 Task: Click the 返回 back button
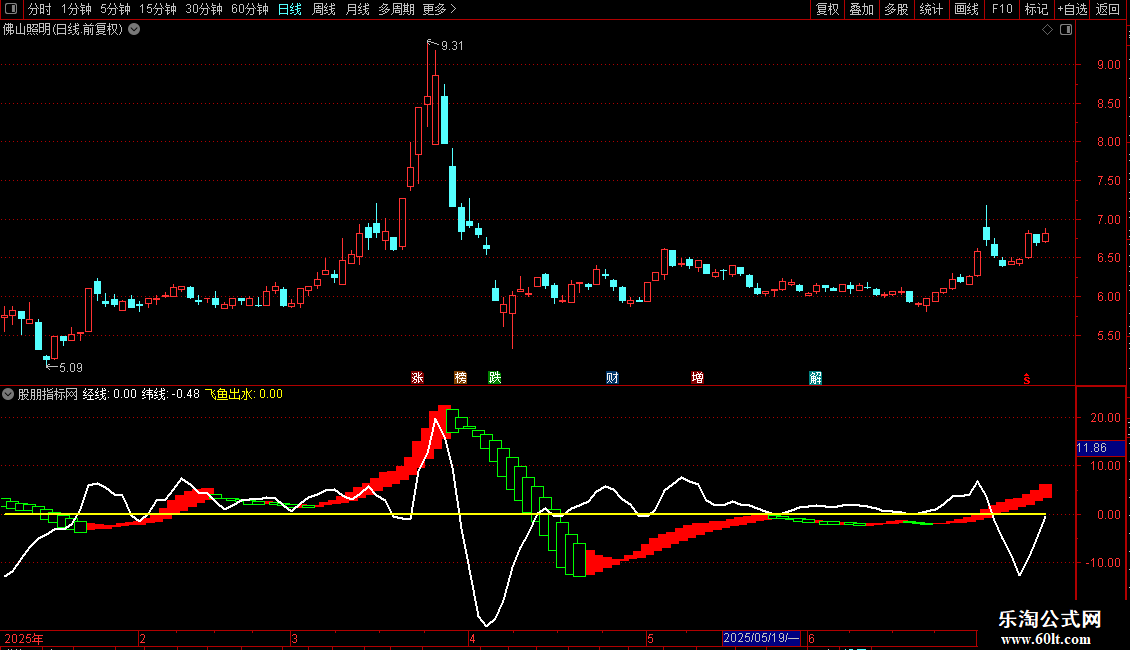click(1108, 9)
